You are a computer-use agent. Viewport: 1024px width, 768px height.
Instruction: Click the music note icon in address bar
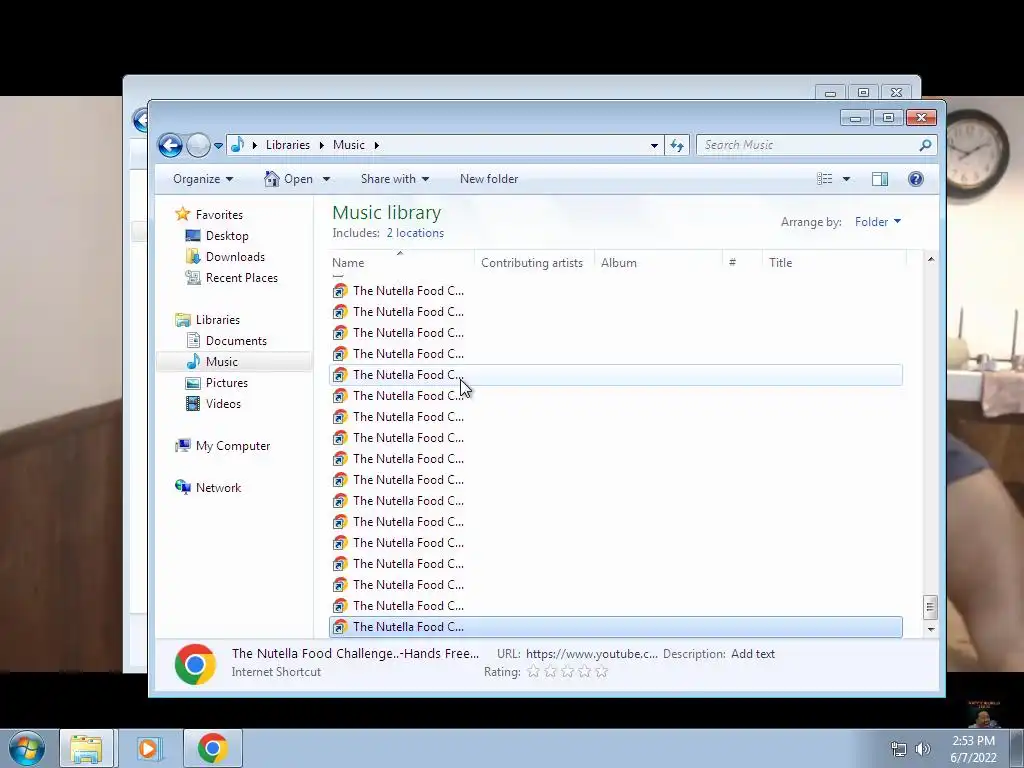238,144
